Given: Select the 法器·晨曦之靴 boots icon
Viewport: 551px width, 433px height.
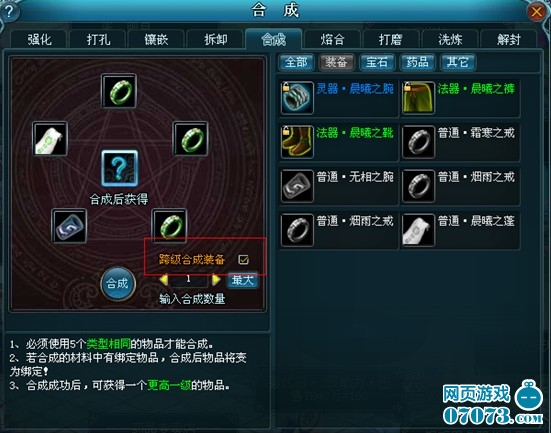Looking at the screenshot, I should 297,142.
